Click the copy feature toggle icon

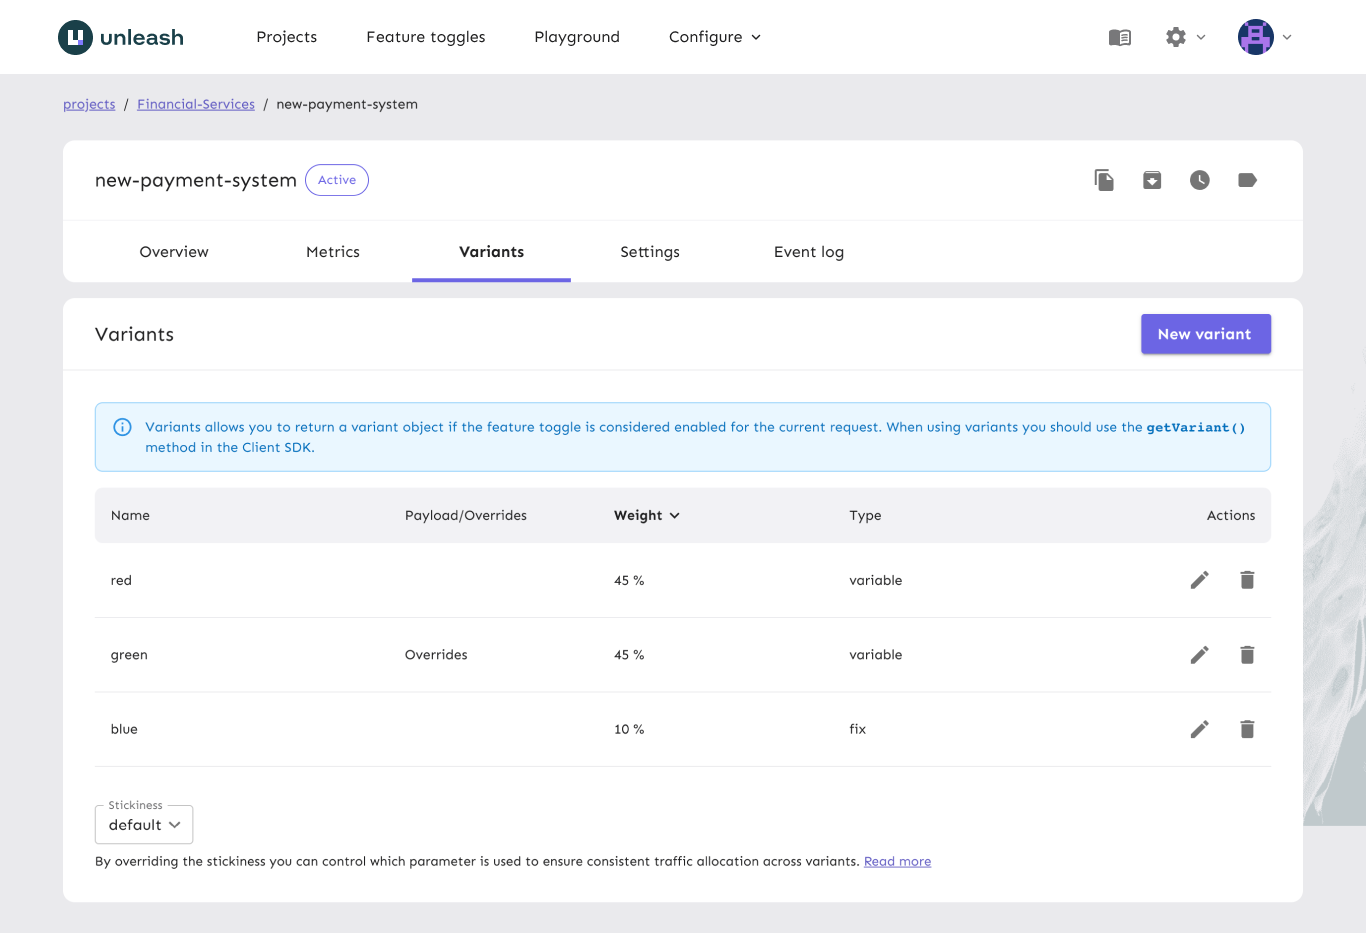(x=1104, y=180)
